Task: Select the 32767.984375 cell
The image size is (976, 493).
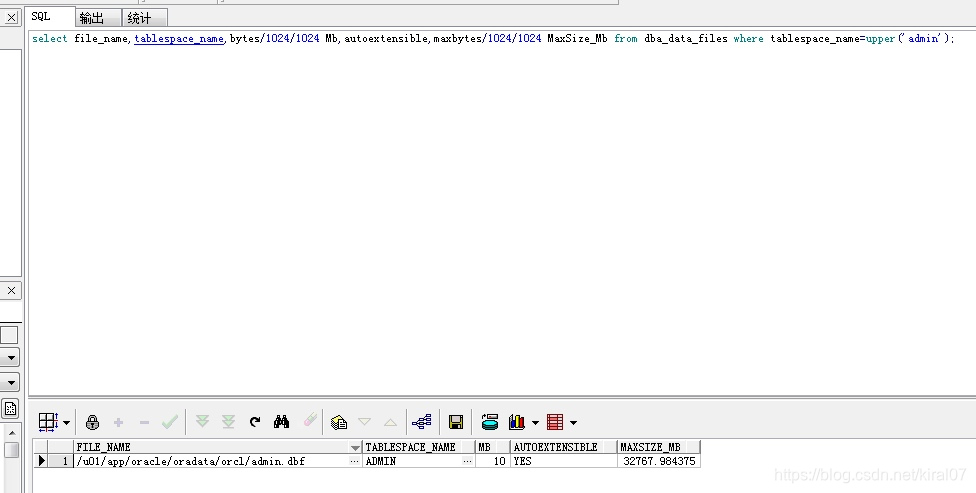Action: [x=659, y=461]
